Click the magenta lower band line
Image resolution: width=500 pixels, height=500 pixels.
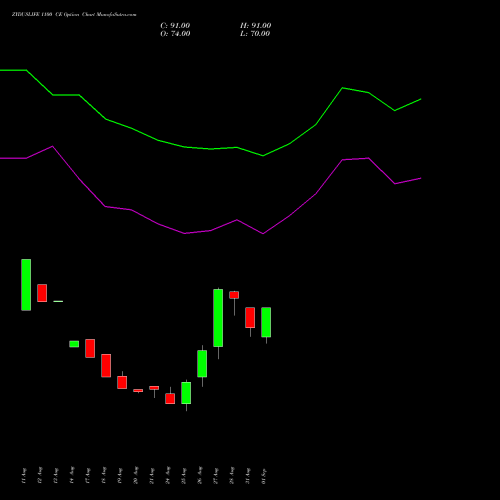211,230
